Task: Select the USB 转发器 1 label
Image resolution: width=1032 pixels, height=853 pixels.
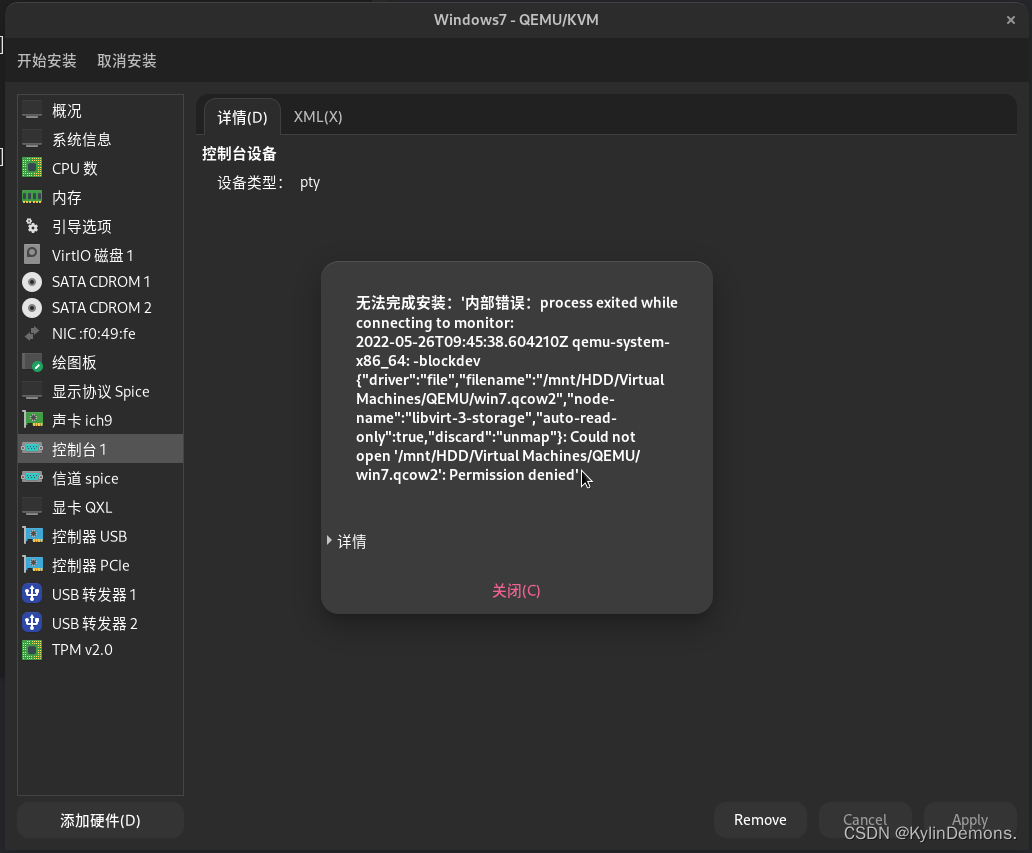Action: pos(94,594)
